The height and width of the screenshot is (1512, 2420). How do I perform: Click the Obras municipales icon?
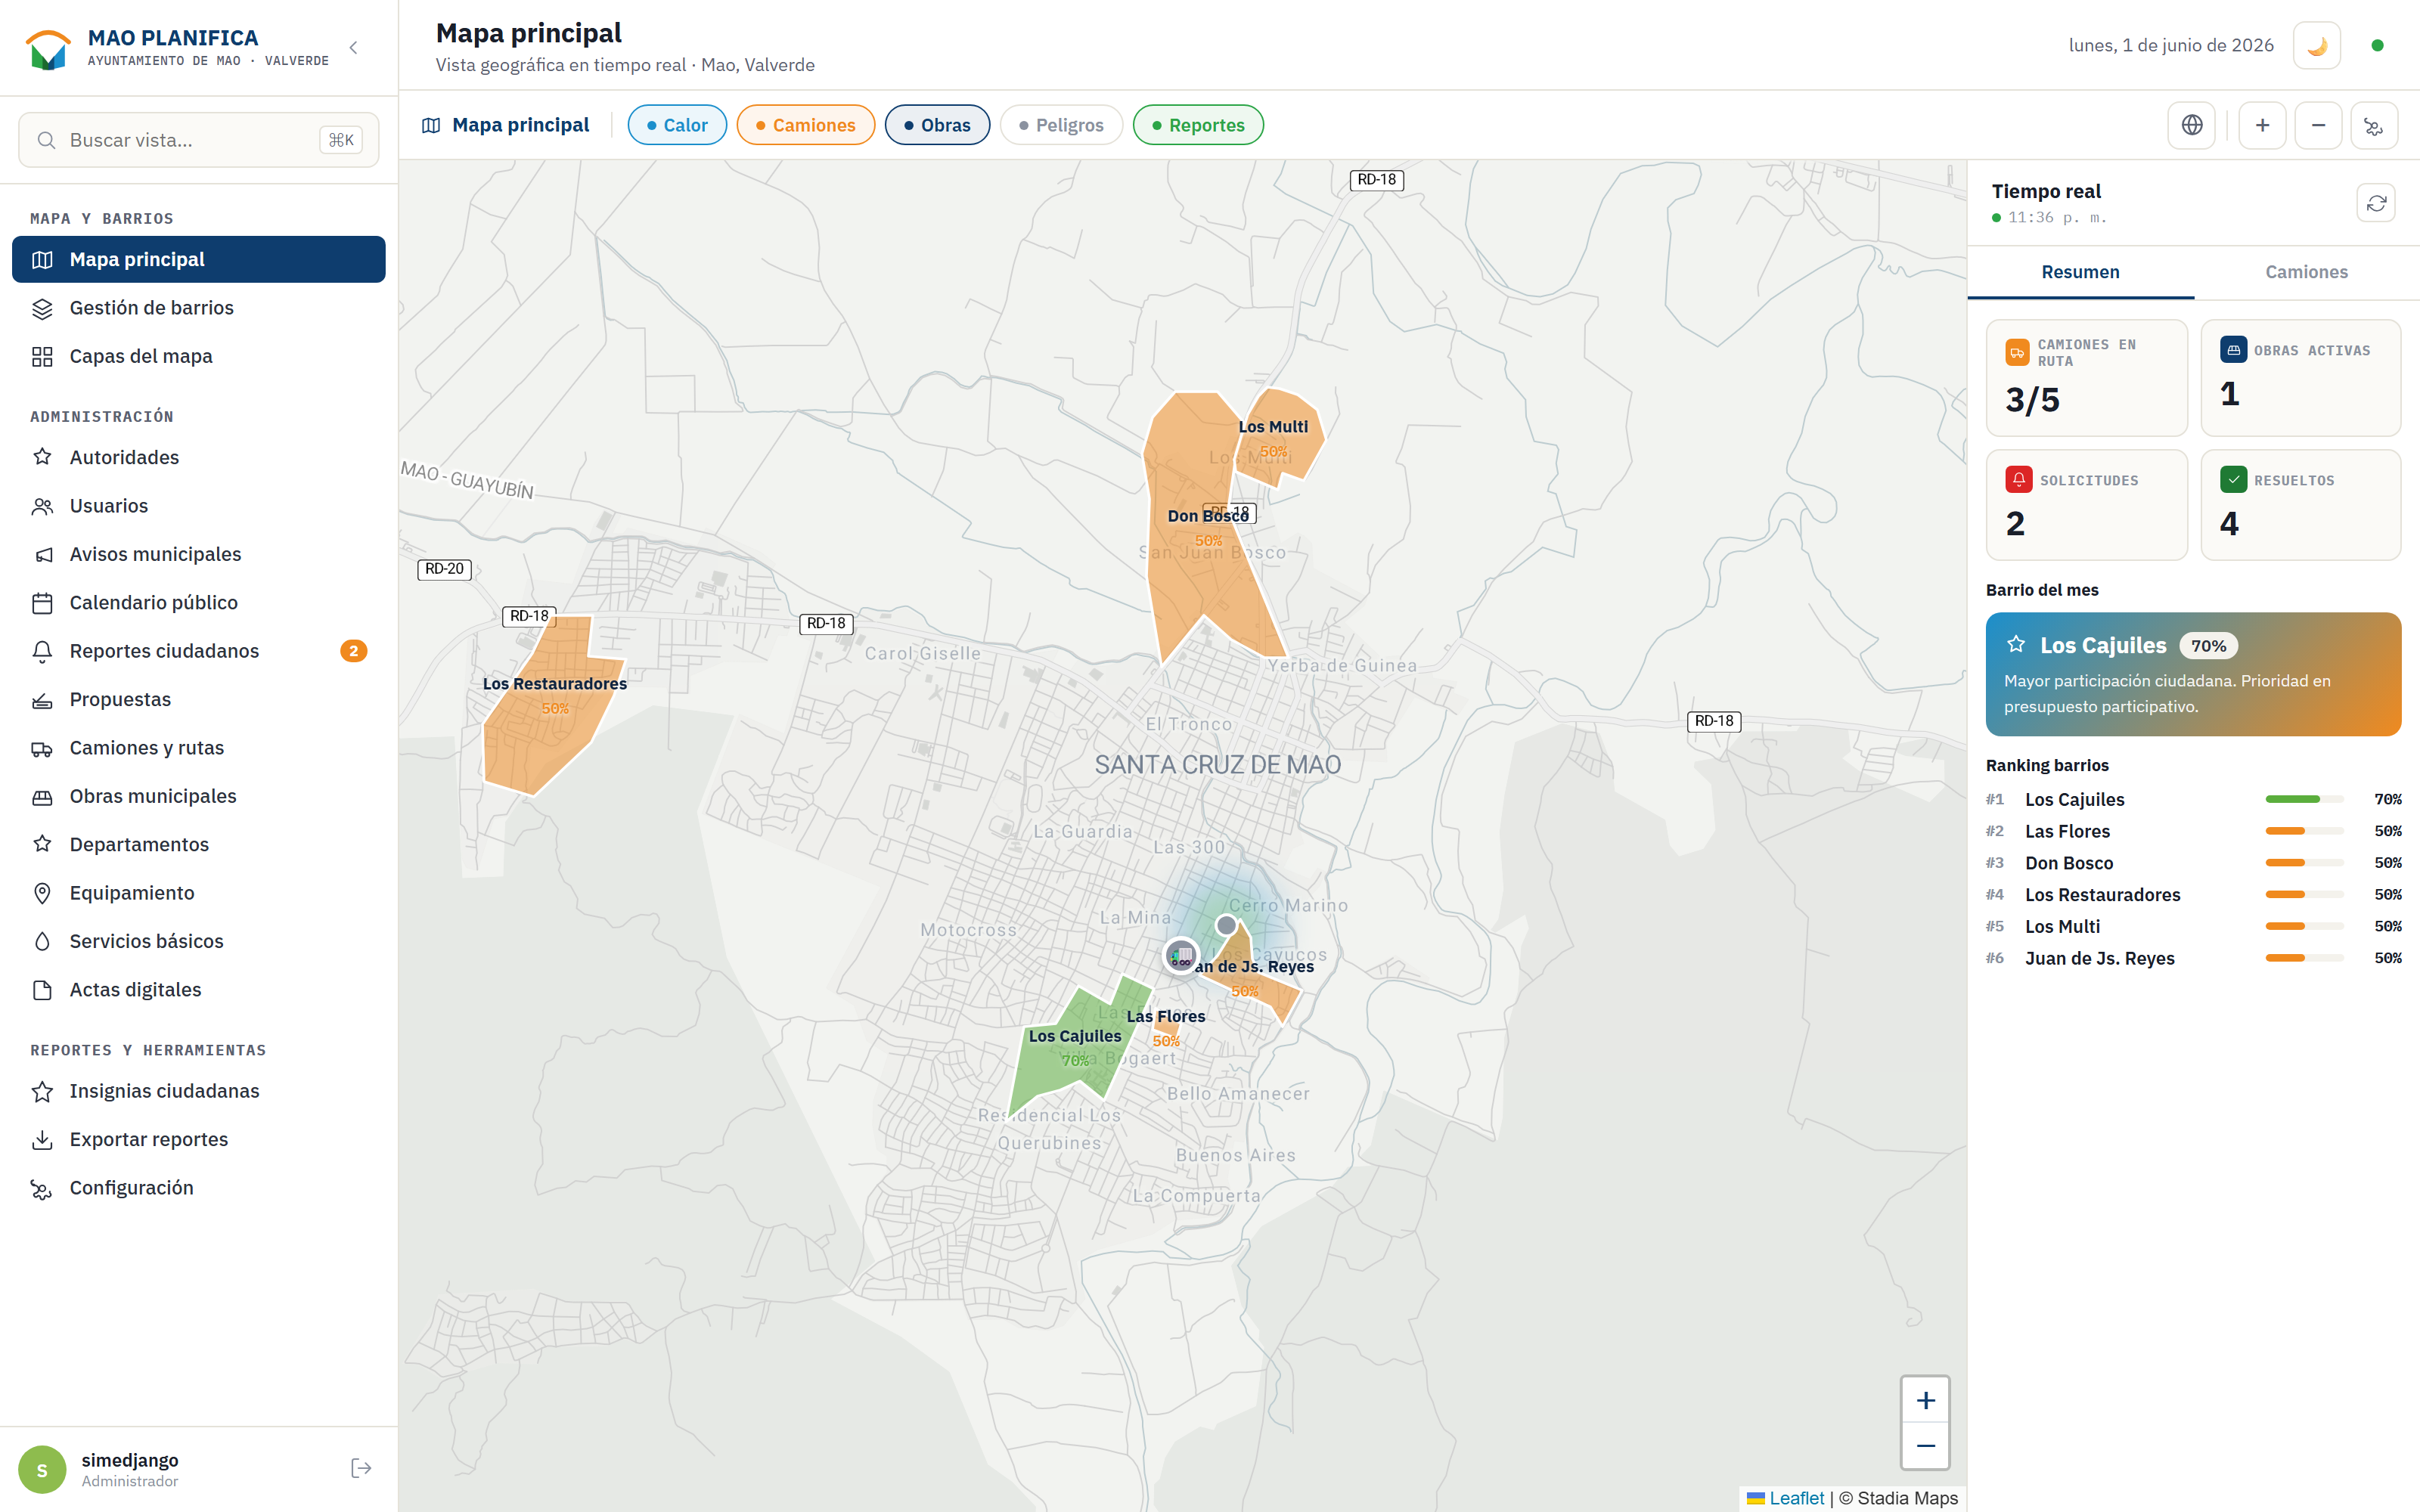click(42, 797)
